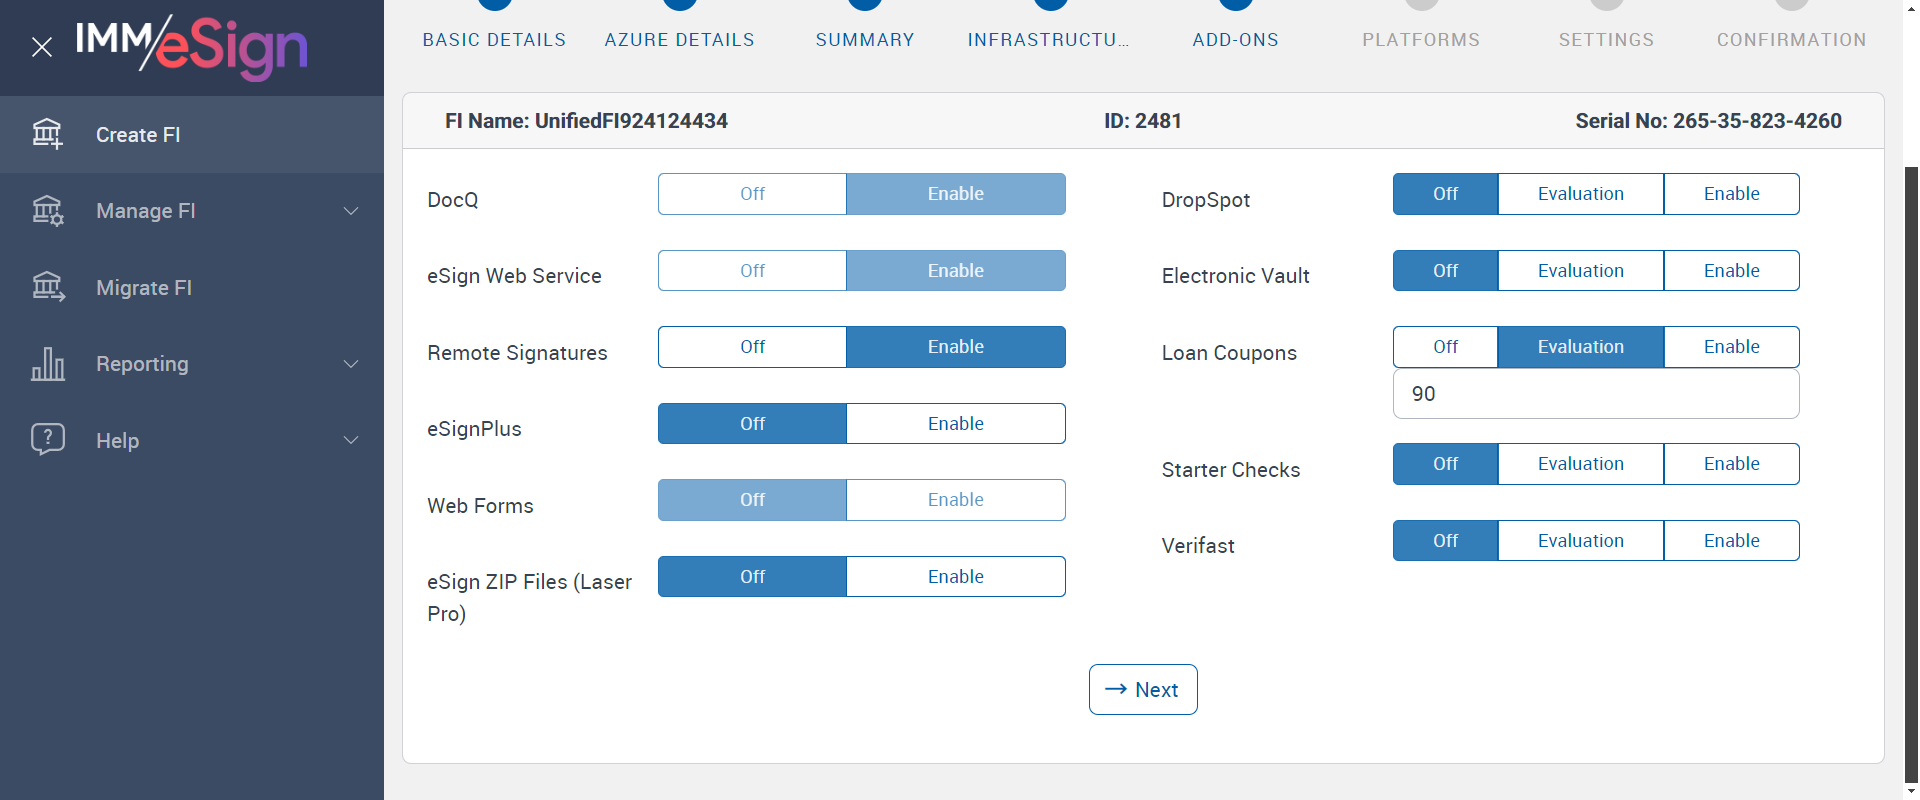The image size is (1920, 800).
Task: Set Verifast to Evaluation
Action: [1581, 541]
